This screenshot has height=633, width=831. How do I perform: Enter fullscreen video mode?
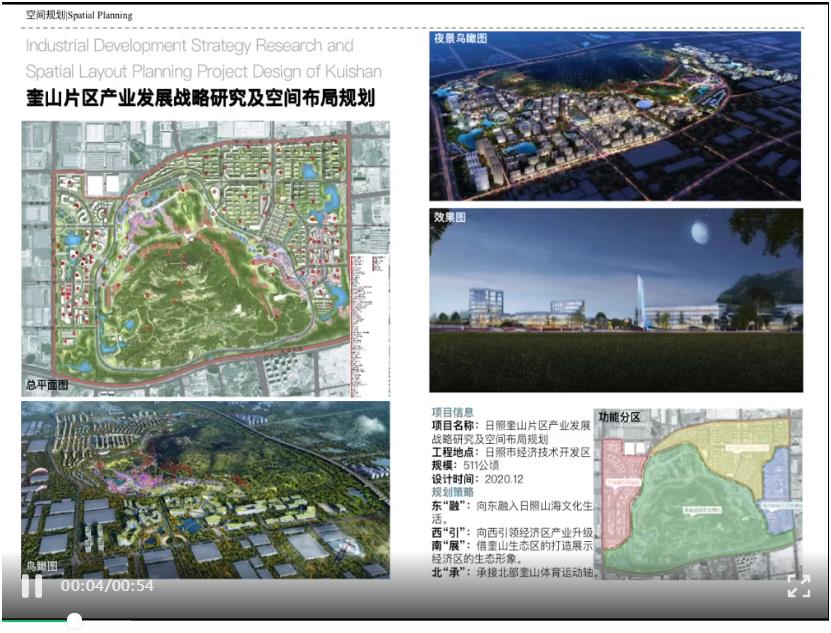pos(799,586)
